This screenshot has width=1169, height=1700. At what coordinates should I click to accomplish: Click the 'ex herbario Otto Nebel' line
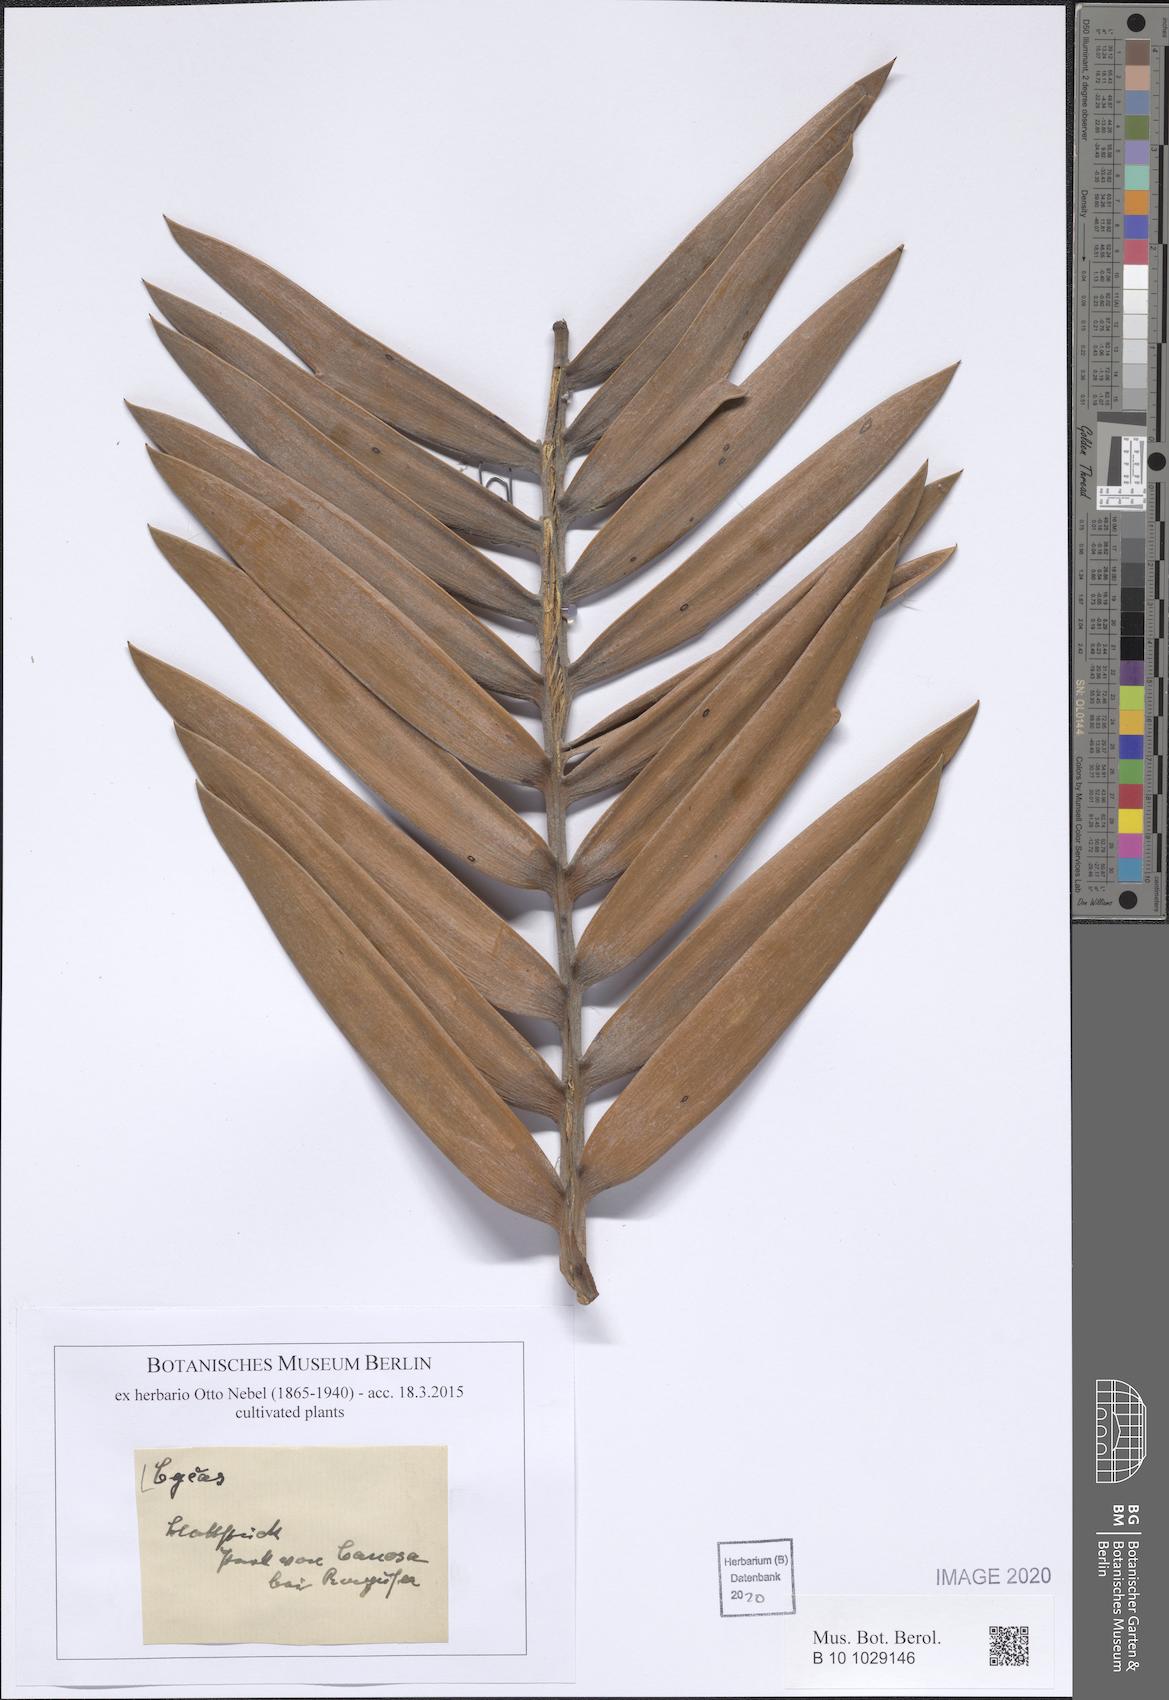click(x=289, y=1392)
